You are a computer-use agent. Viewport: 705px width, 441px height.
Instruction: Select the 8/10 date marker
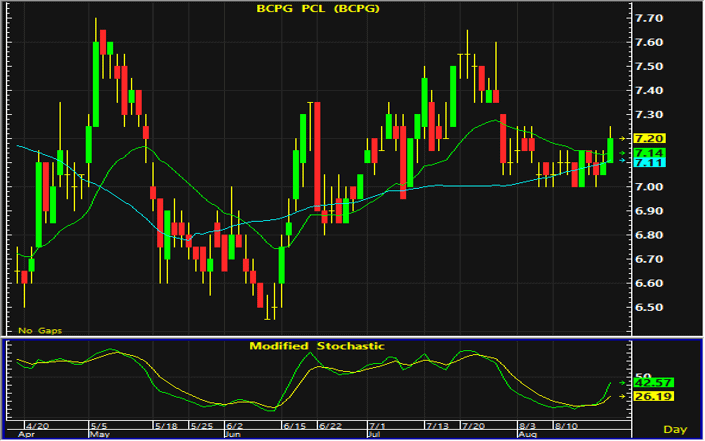tap(566, 426)
